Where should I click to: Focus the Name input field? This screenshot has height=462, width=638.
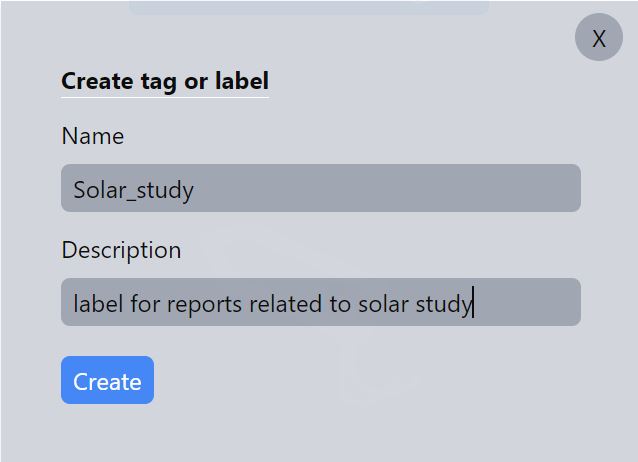coord(320,189)
